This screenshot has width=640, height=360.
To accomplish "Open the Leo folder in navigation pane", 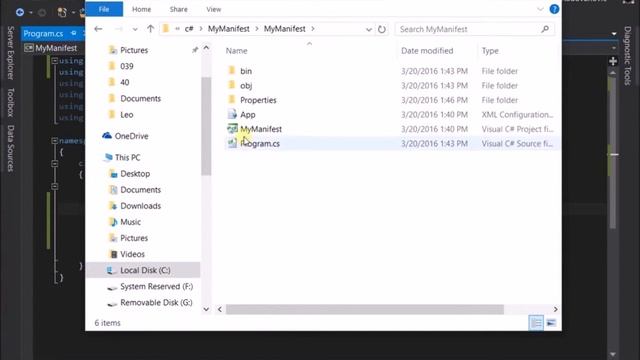I will [127, 115].
